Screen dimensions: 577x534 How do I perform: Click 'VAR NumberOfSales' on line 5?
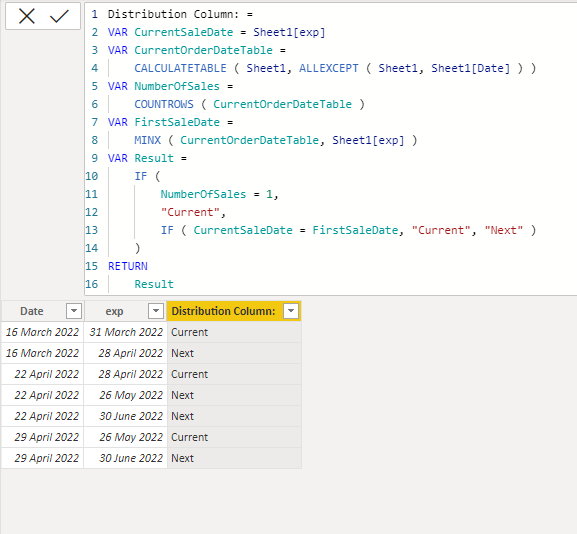(164, 86)
